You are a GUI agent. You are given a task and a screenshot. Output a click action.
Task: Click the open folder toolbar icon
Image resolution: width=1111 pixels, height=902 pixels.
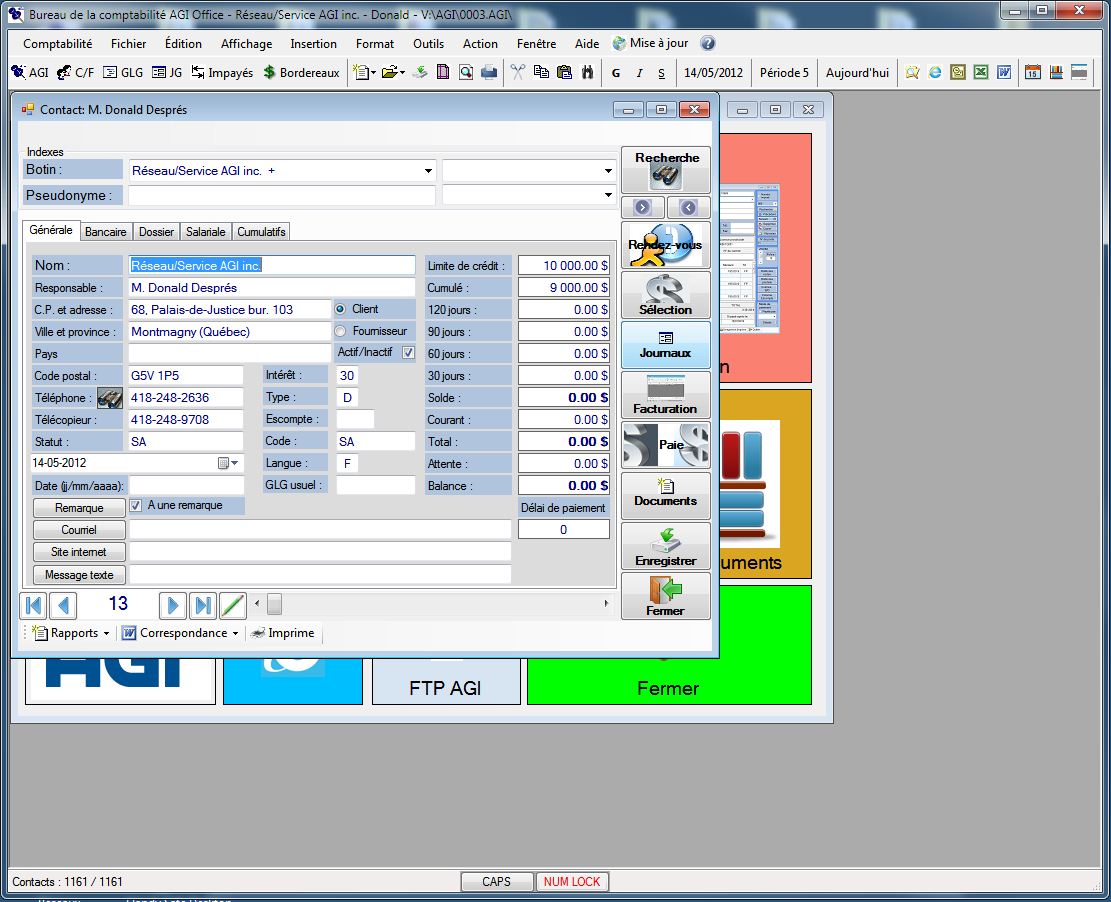pos(392,72)
